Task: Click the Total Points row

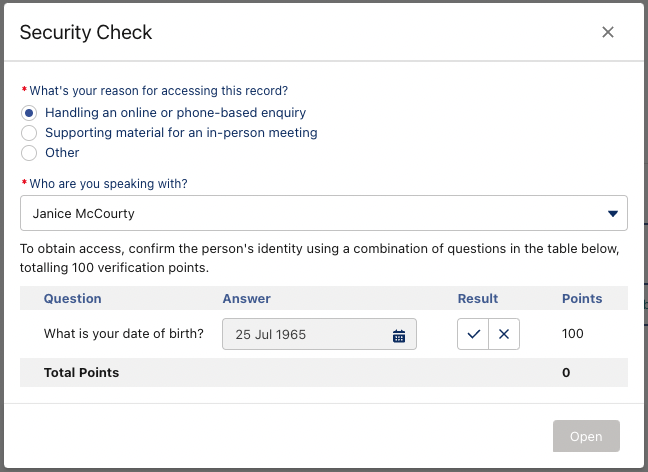Action: point(324,372)
